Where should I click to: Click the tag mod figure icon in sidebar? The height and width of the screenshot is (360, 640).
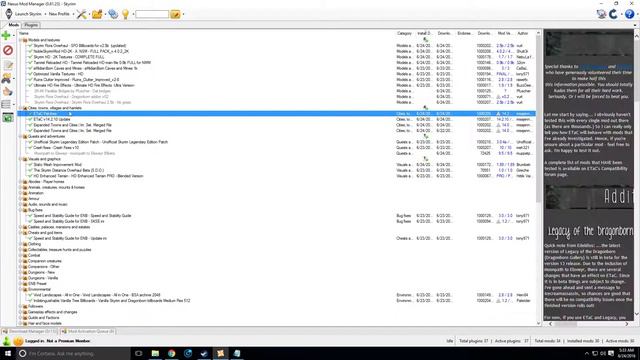coord(7,78)
